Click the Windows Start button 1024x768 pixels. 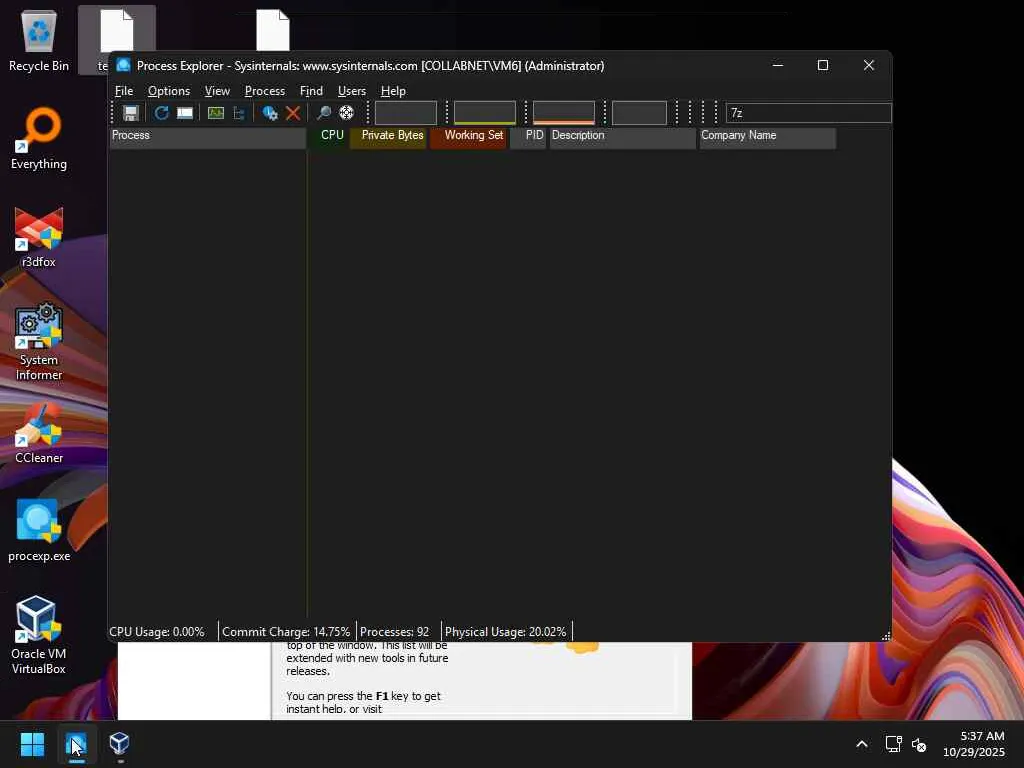[x=32, y=744]
